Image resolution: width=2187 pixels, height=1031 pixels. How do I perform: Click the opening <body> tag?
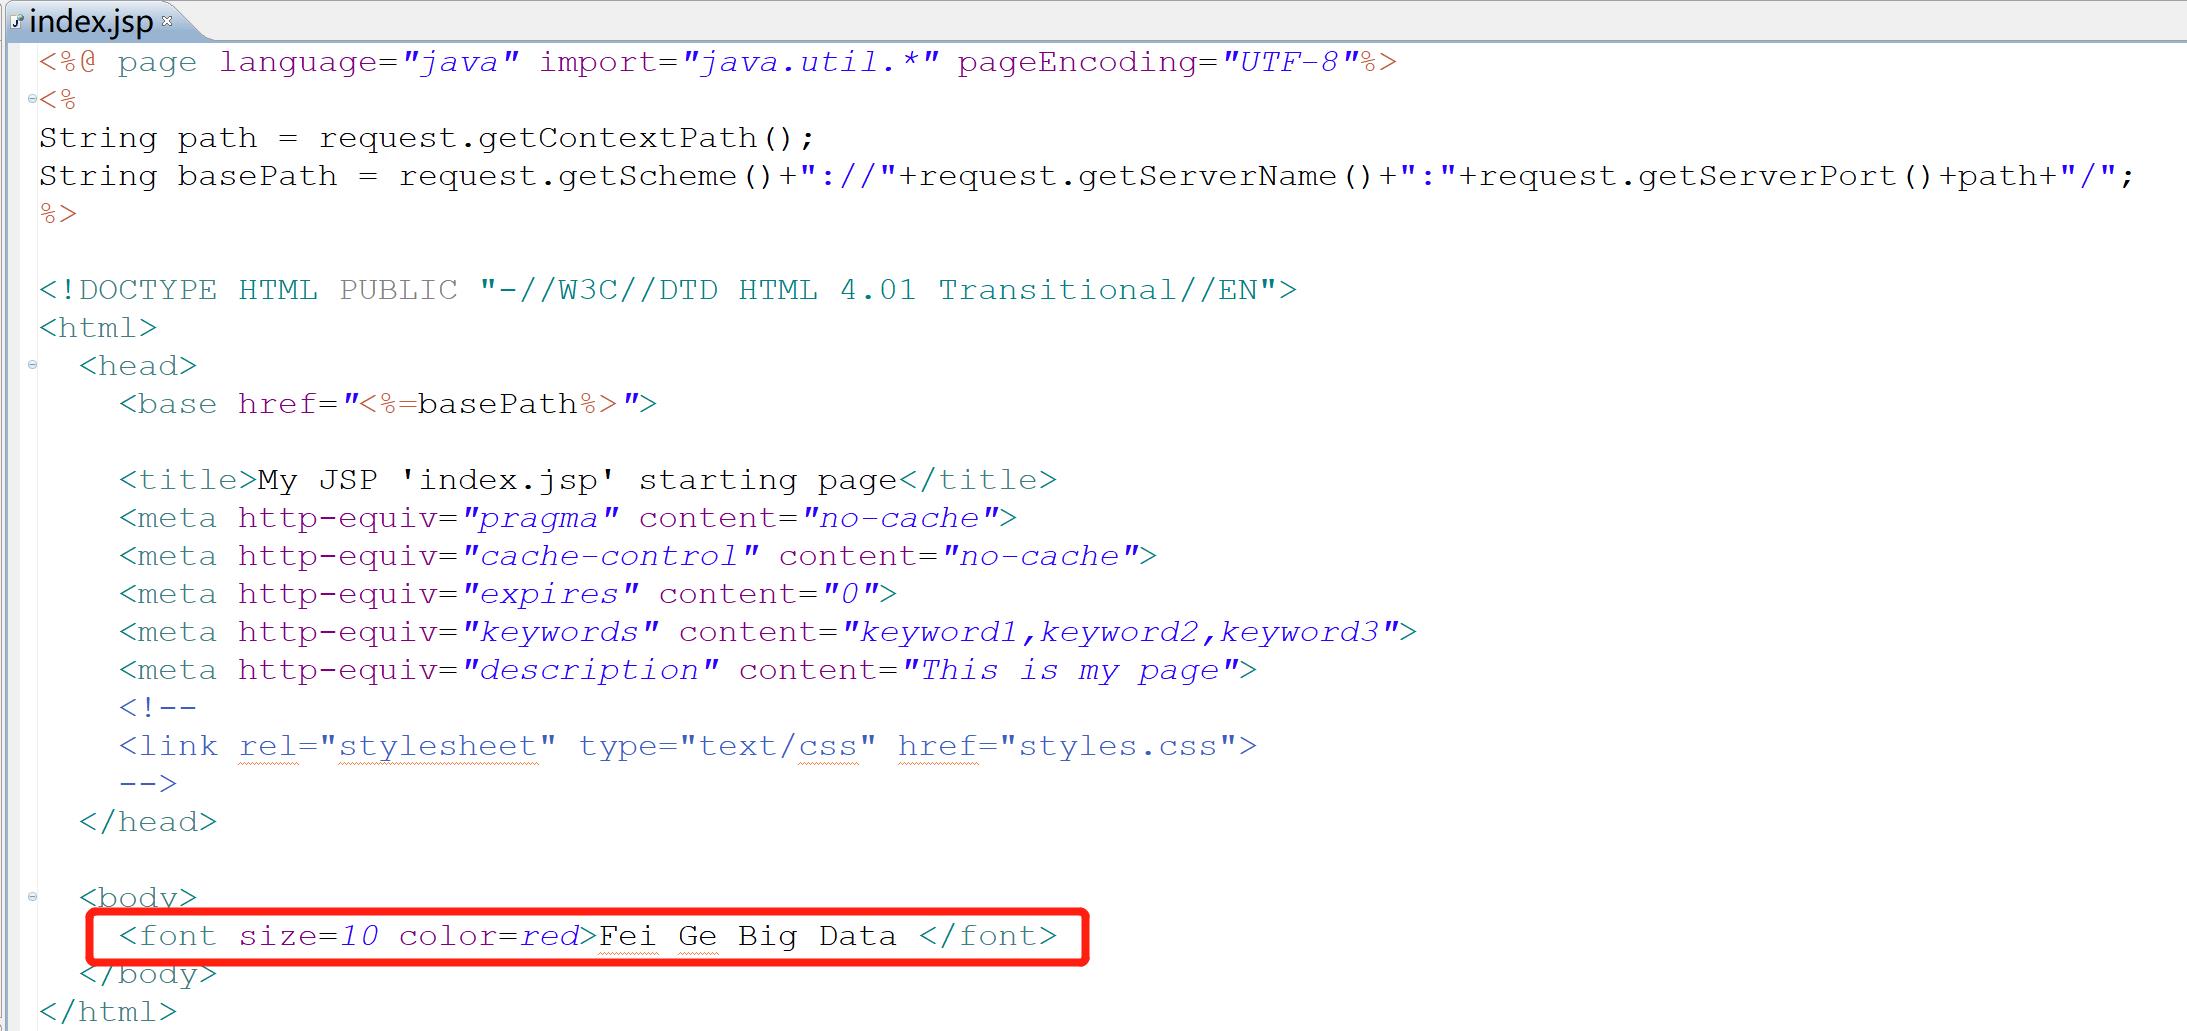click(138, 897)
